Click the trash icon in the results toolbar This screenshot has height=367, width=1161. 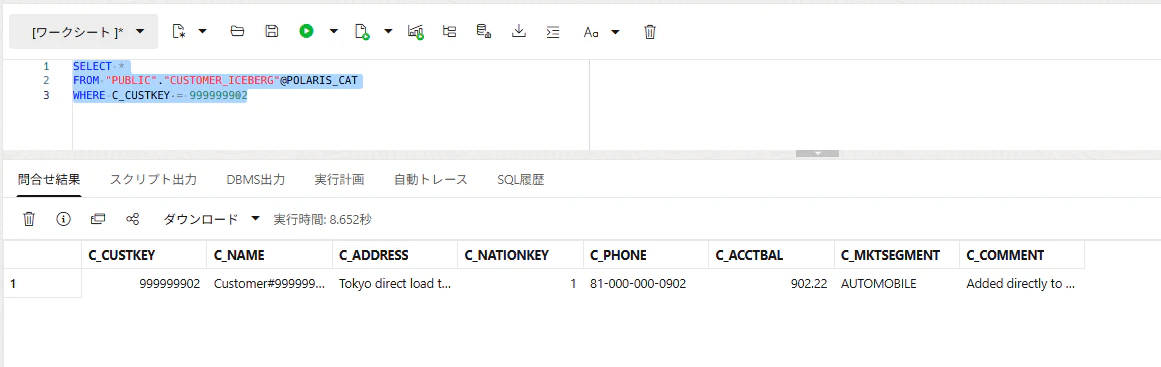29,219
